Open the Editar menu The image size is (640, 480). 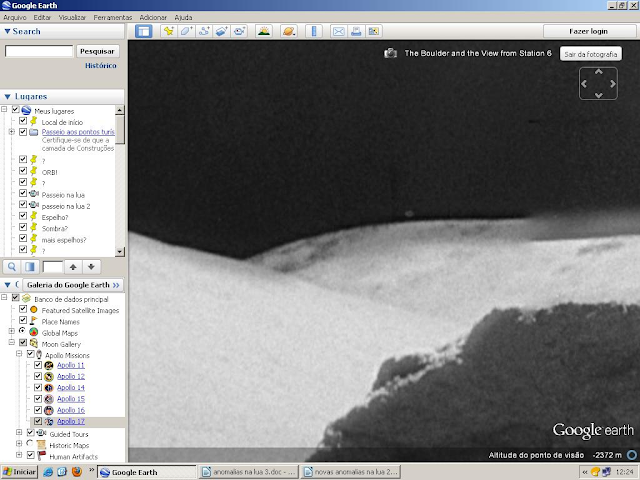[42, 18]
